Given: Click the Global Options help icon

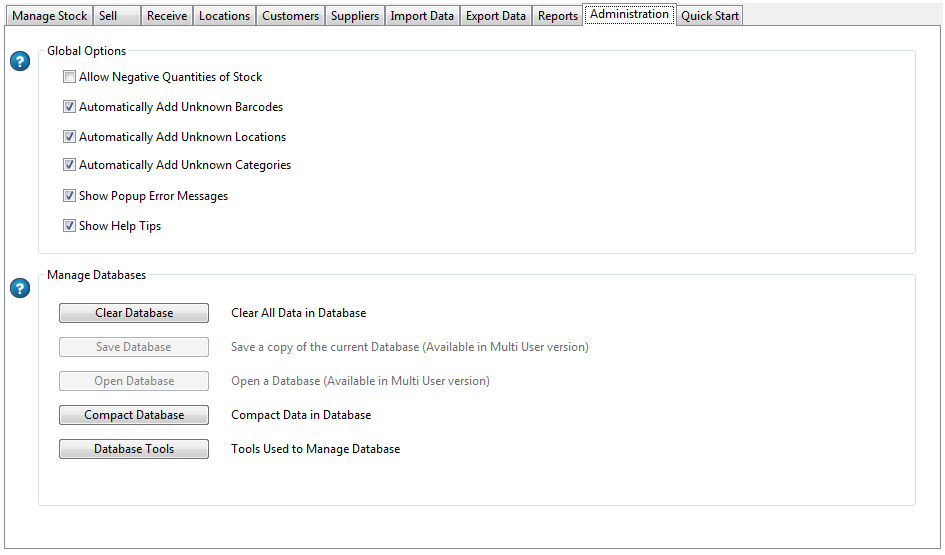Looking at the screenshot, I should pyautogui.click(x=20, y=62).
